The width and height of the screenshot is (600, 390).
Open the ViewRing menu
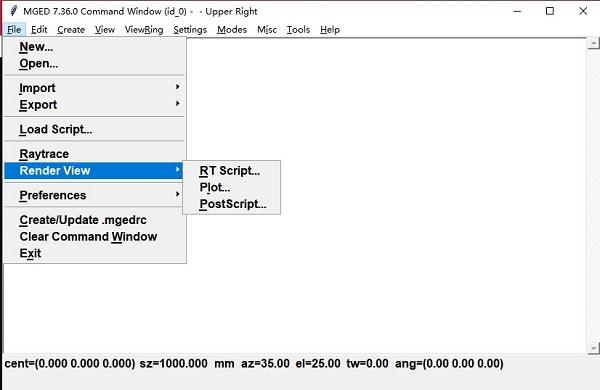(144, 29)
